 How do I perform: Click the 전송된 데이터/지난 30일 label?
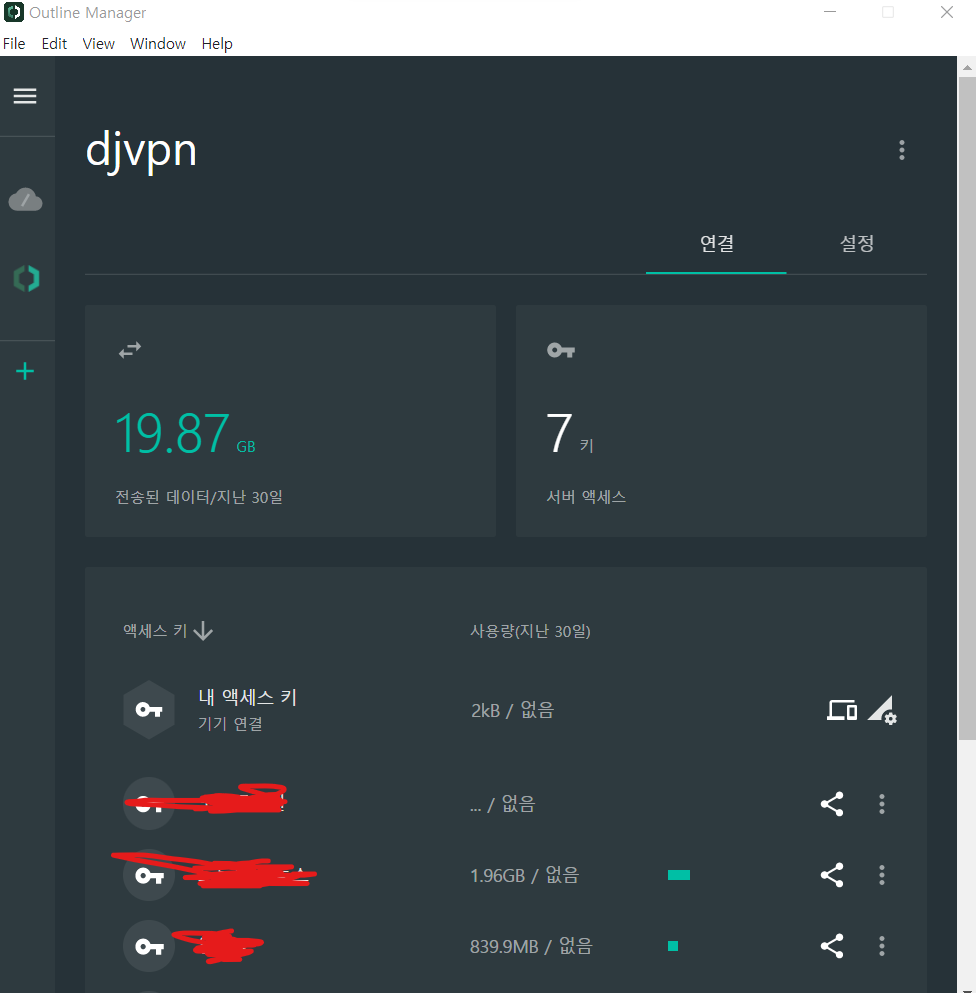coord(199,497)
